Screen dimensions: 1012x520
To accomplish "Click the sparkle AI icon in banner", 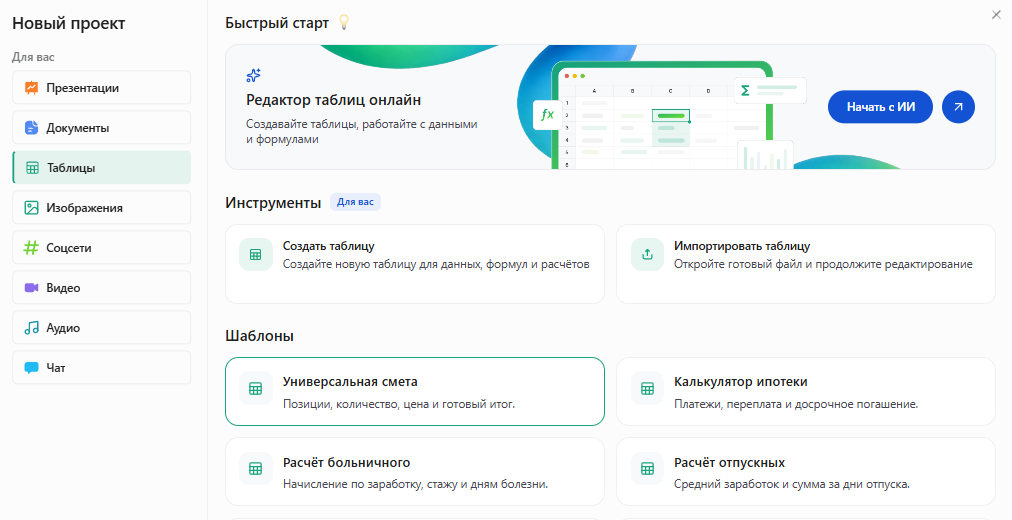I will pyautogui.click(x=254, y=75).
